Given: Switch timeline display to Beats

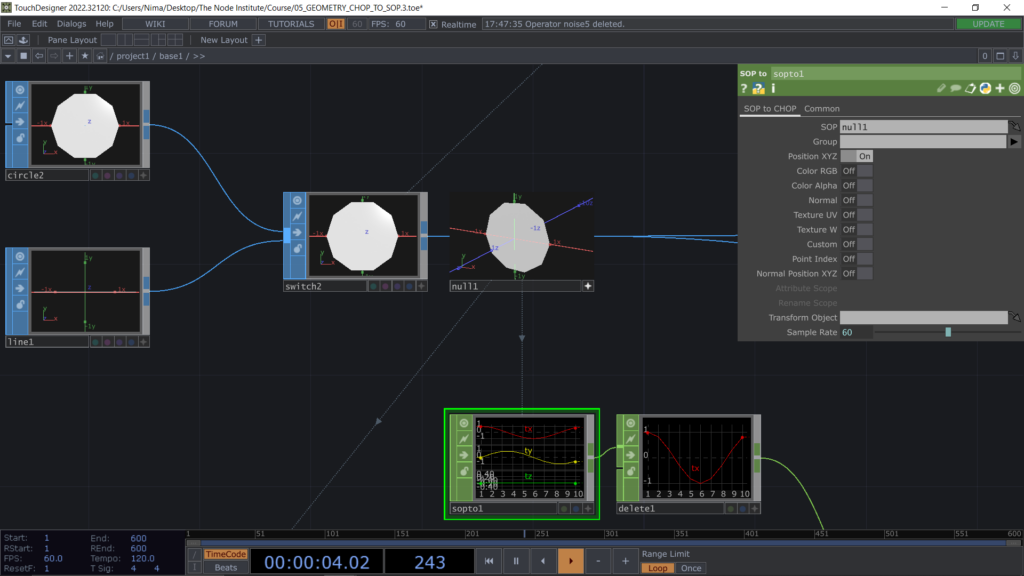Looking at the screenshot, I should [x=226, y=568].
